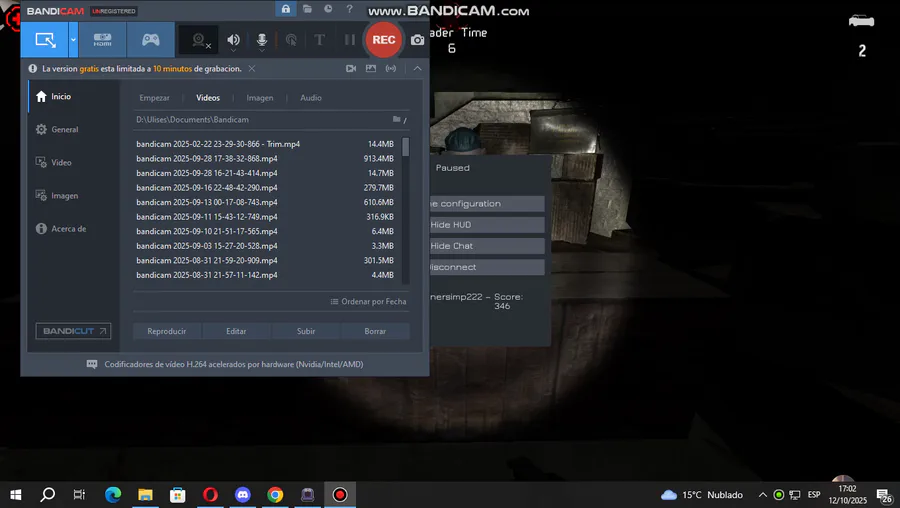Take a screenshot with camera icon
This screenshot has width=900, height=508.
point(418,40)
